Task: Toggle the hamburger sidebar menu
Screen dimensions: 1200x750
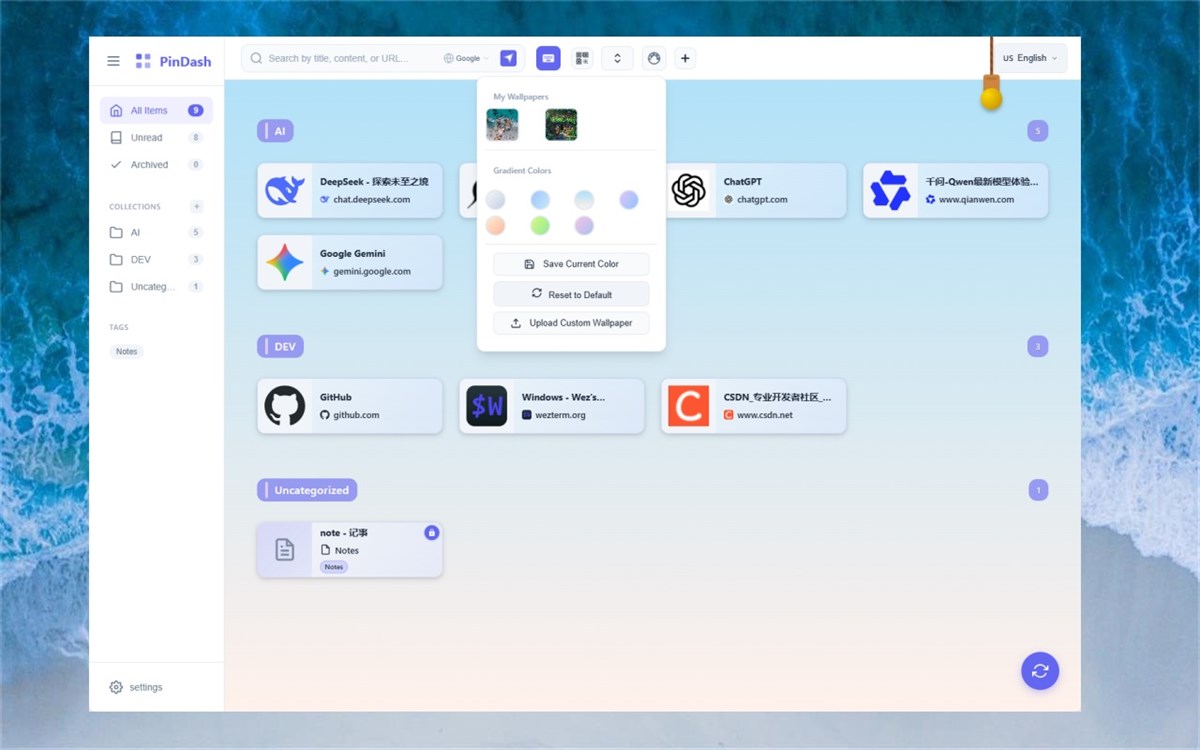Action: [x=113, y=61]
